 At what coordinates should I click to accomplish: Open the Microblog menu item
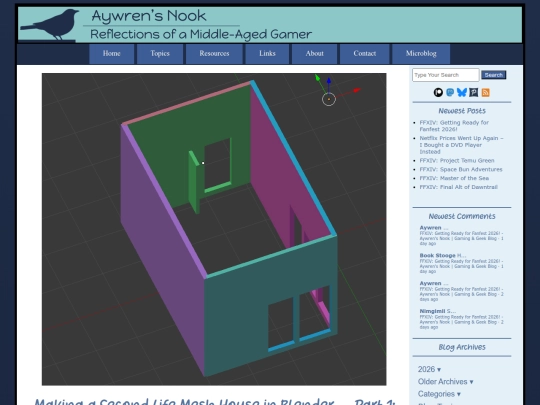(421, 53)
